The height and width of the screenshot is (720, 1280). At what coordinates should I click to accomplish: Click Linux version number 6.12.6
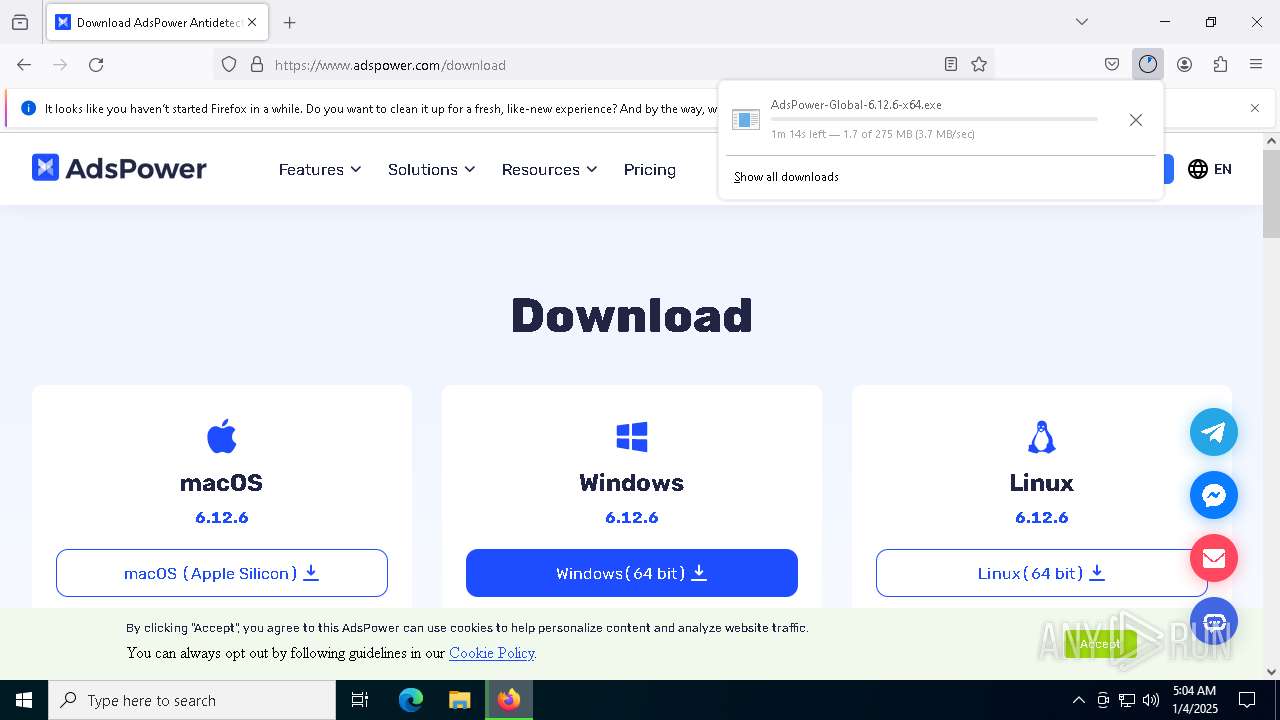tap(1042, 517)
